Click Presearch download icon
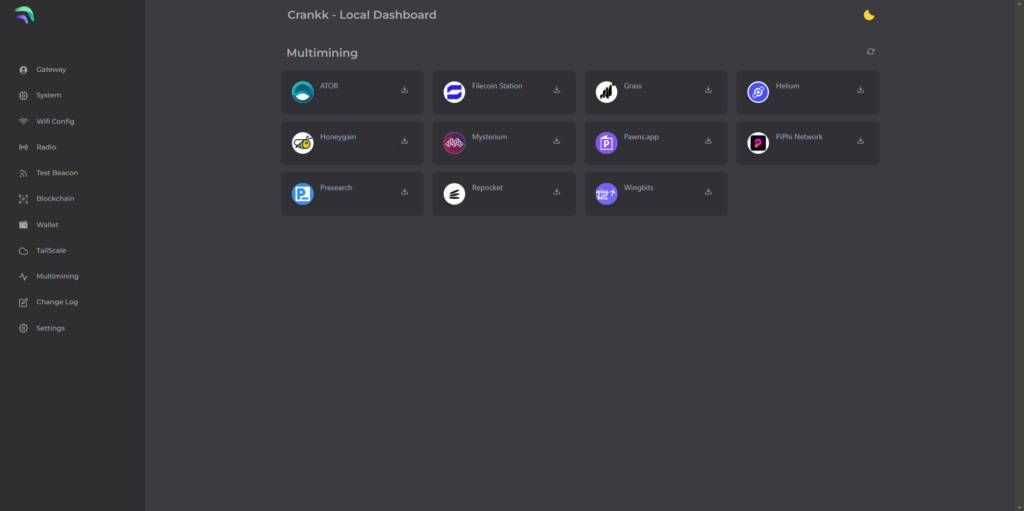Image resolution: width=1024 pixels, height=511 pixels. coord(404,191)
